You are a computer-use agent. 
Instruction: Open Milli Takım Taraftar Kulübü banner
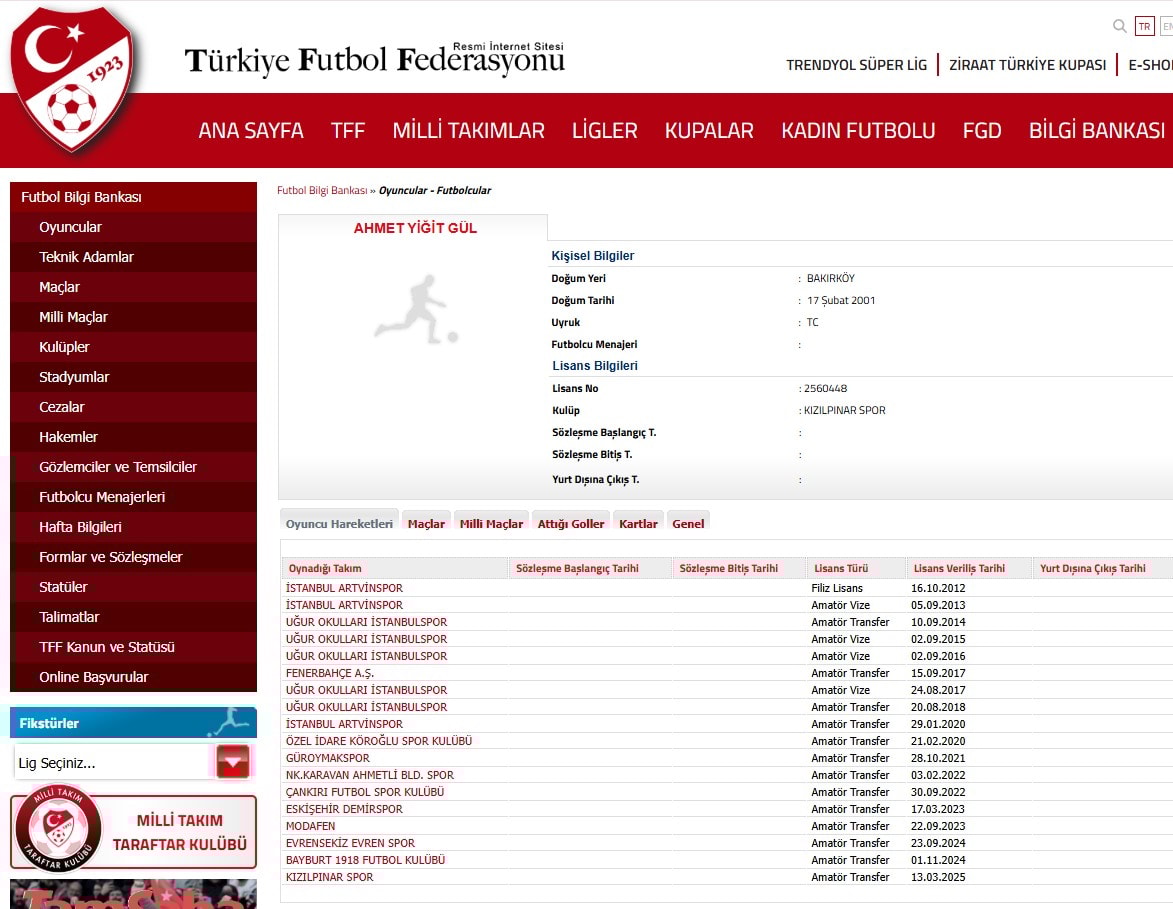pos(134,831)
